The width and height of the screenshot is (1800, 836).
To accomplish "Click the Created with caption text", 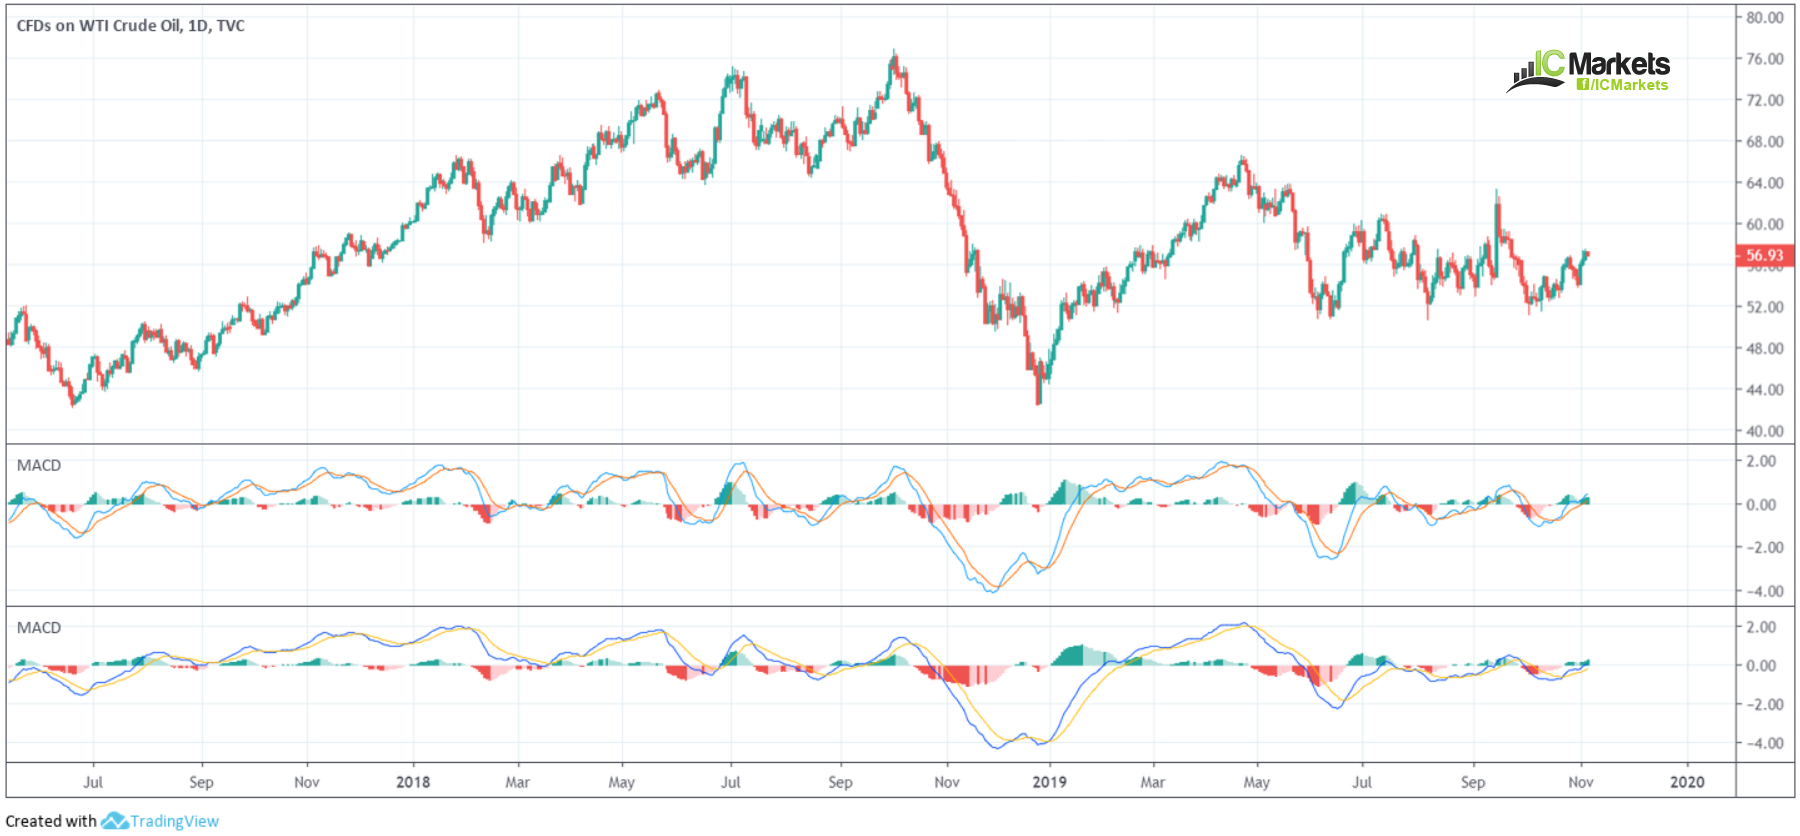I will pos(51,821).
